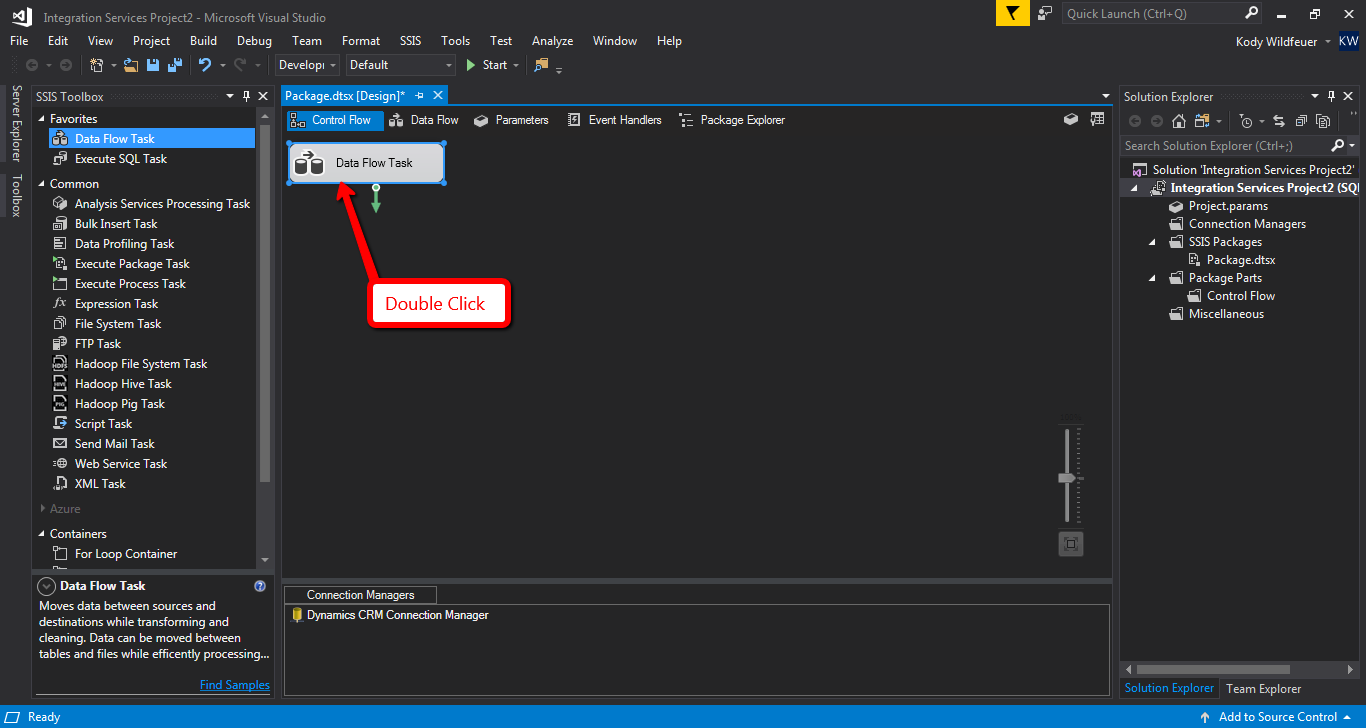Click the designer zoom slider handle

pos(1067,479)
